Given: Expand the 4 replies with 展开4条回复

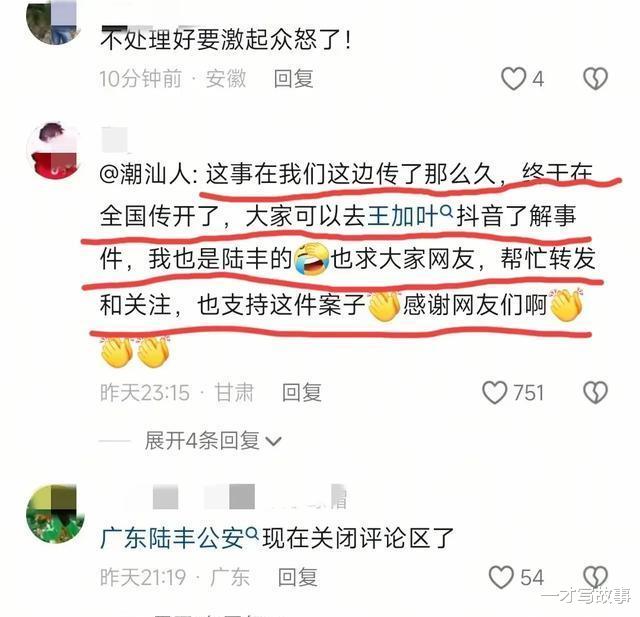Looking at the screenshot, I should 202,441.
